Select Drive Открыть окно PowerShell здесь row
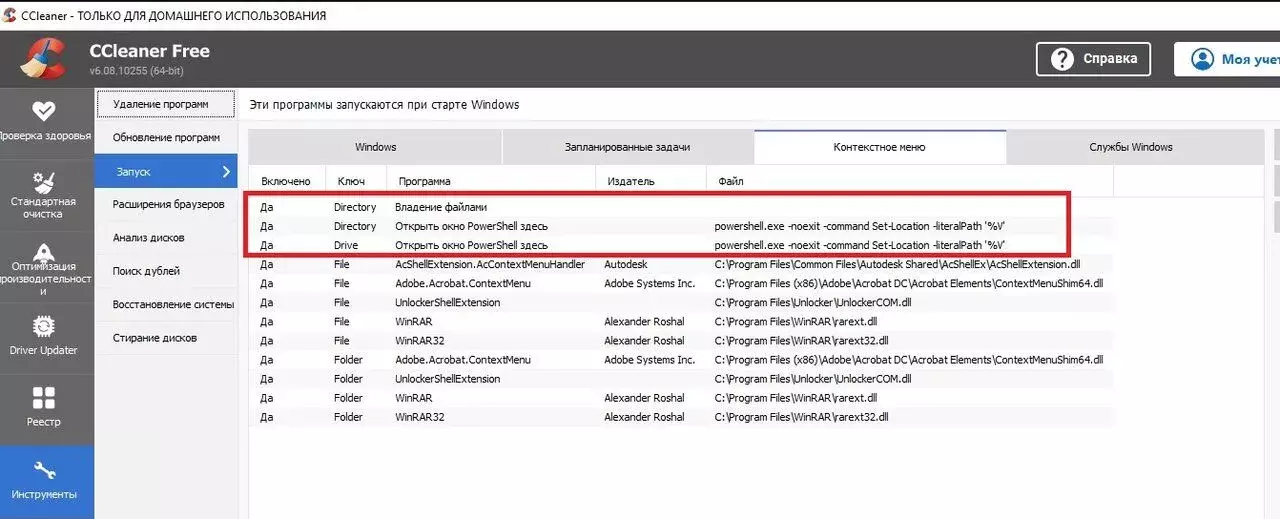Screen dimensions: 1280x519 pyautogui.click(x=681, y=245)
